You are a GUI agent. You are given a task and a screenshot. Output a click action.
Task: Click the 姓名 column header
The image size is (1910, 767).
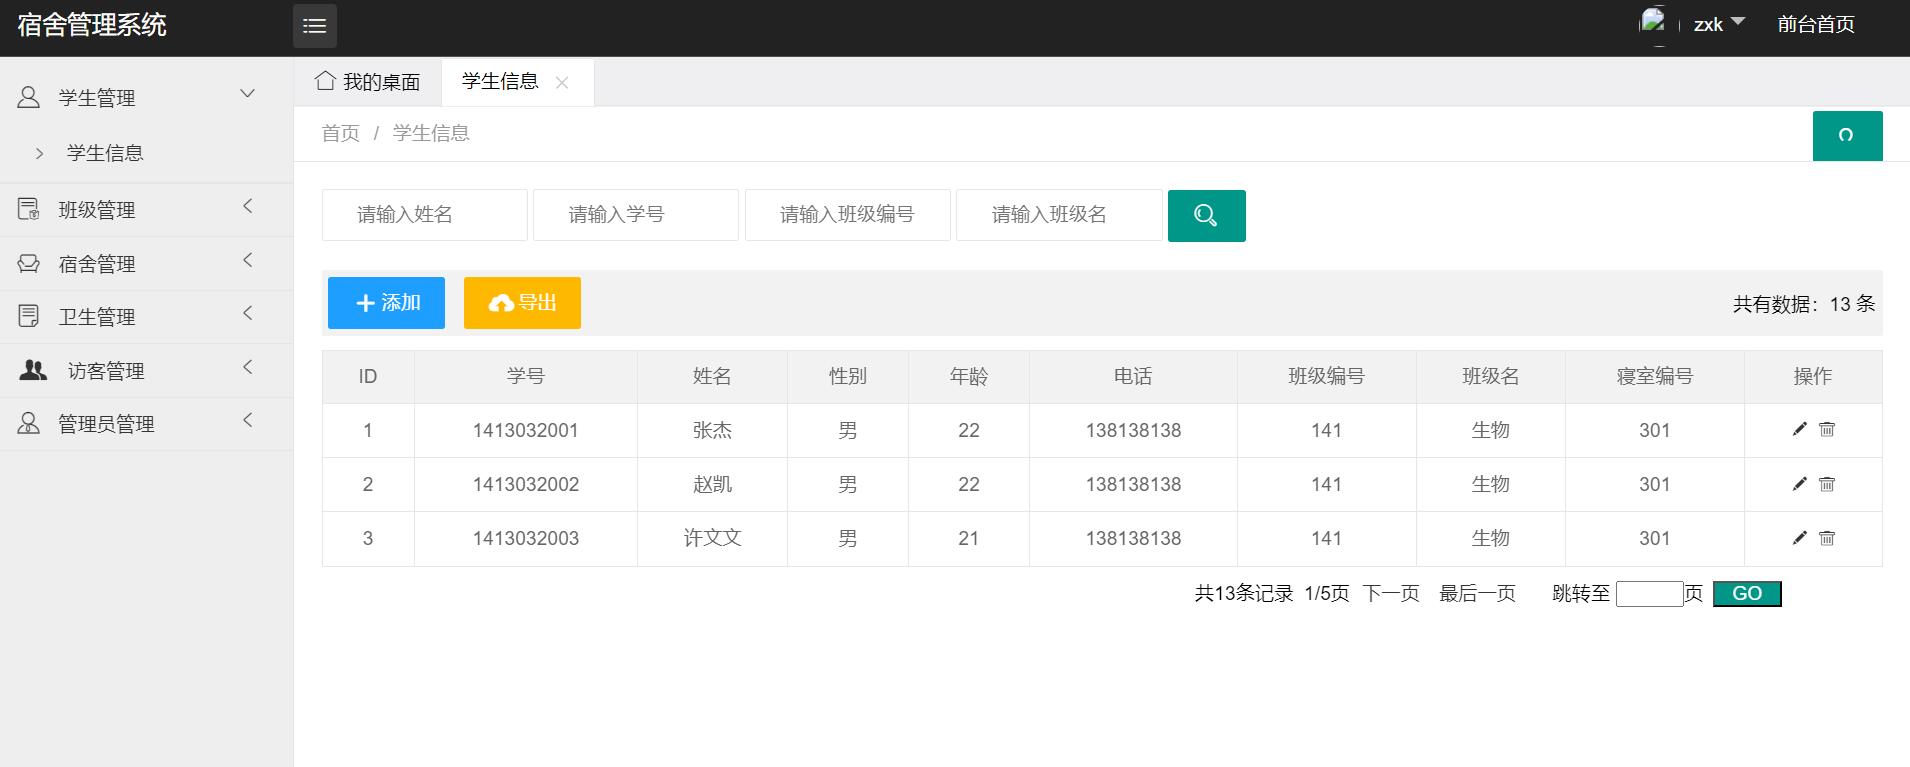(x=712, y=377)
